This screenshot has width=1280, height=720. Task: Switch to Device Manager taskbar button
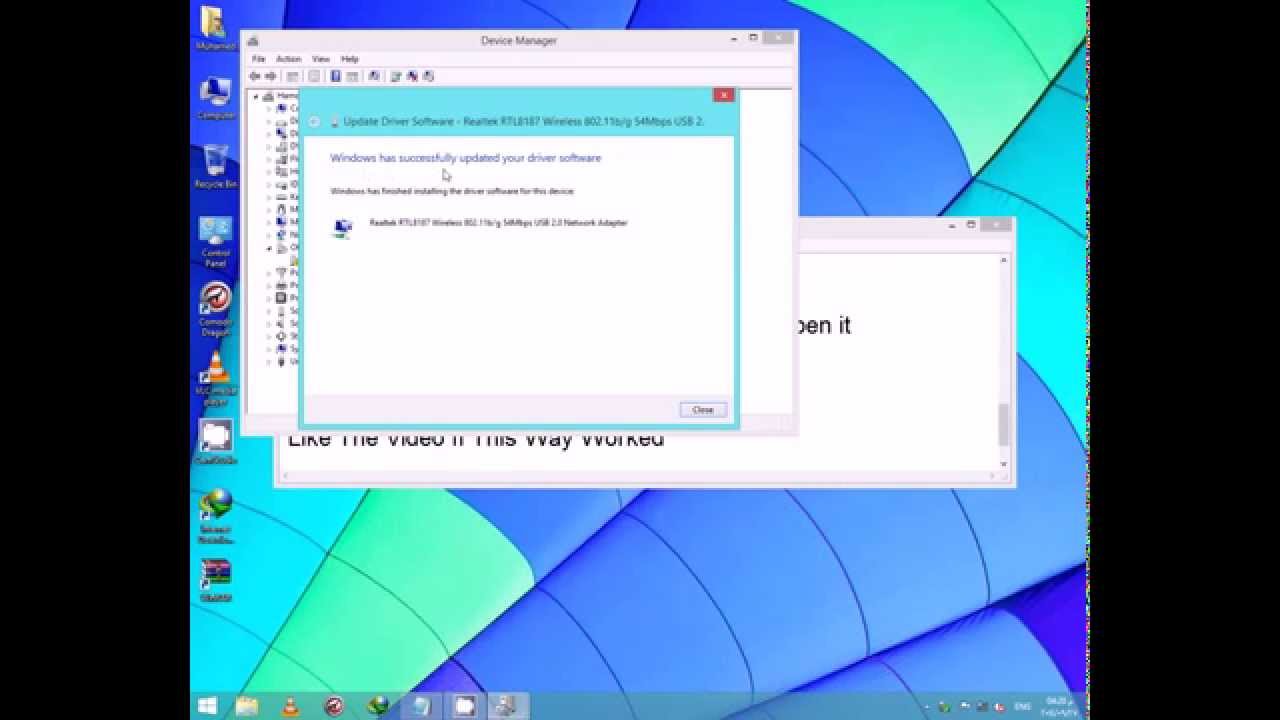click(x=508, y=706)
